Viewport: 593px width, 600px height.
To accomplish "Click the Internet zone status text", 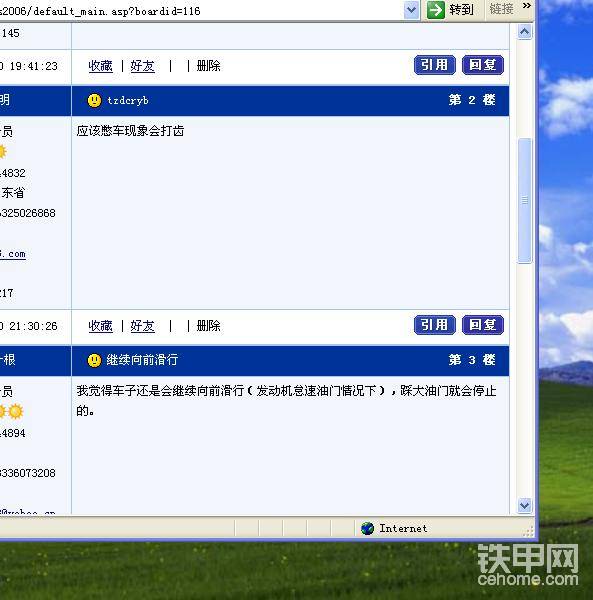I will (x=403, y=528).
